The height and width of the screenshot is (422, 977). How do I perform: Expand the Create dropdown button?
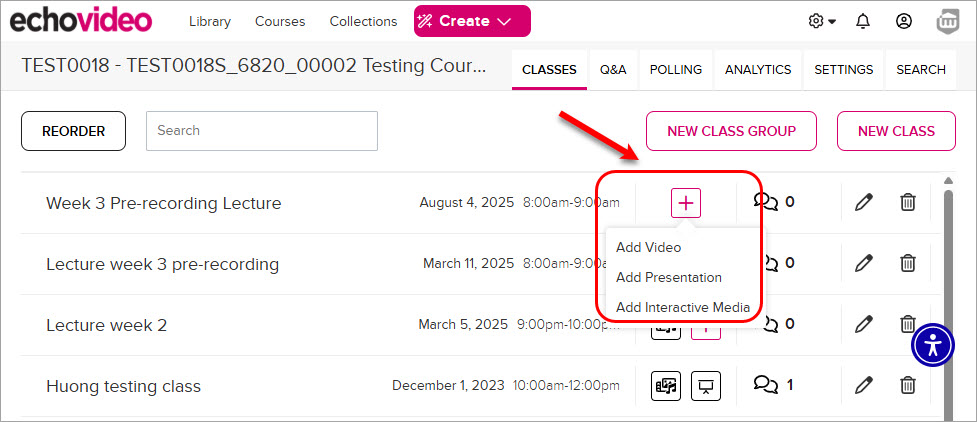pos(472,21)
